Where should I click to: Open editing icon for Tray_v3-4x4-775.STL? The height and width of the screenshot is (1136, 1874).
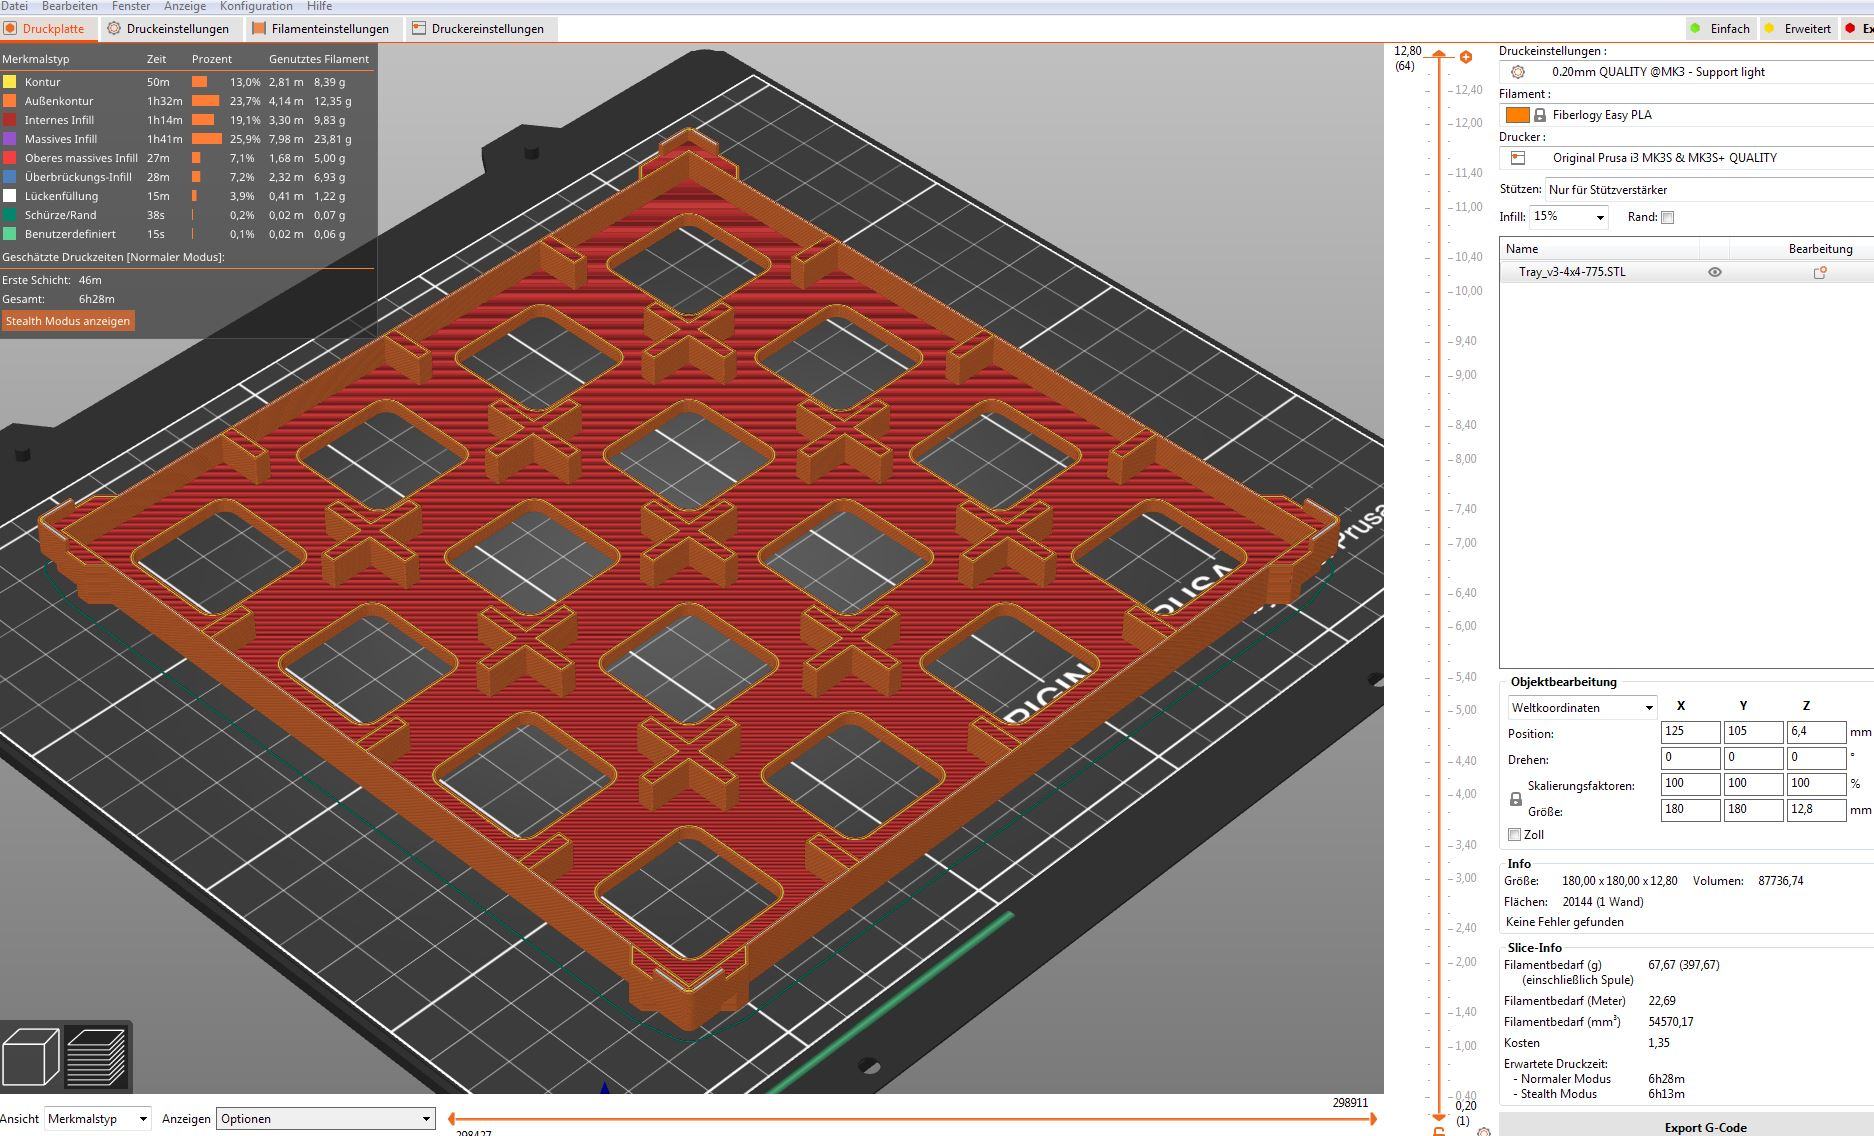(x=1820, y=272)
